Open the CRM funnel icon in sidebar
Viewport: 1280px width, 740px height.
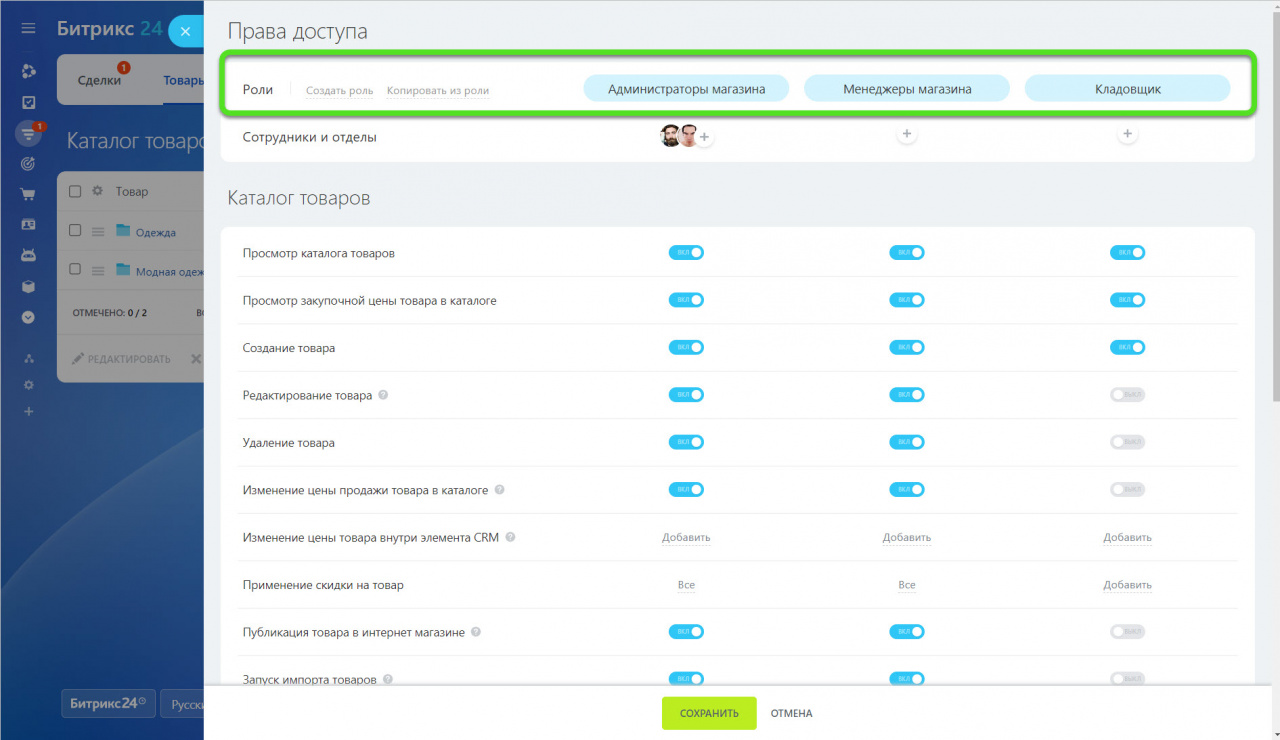point(28,133)
